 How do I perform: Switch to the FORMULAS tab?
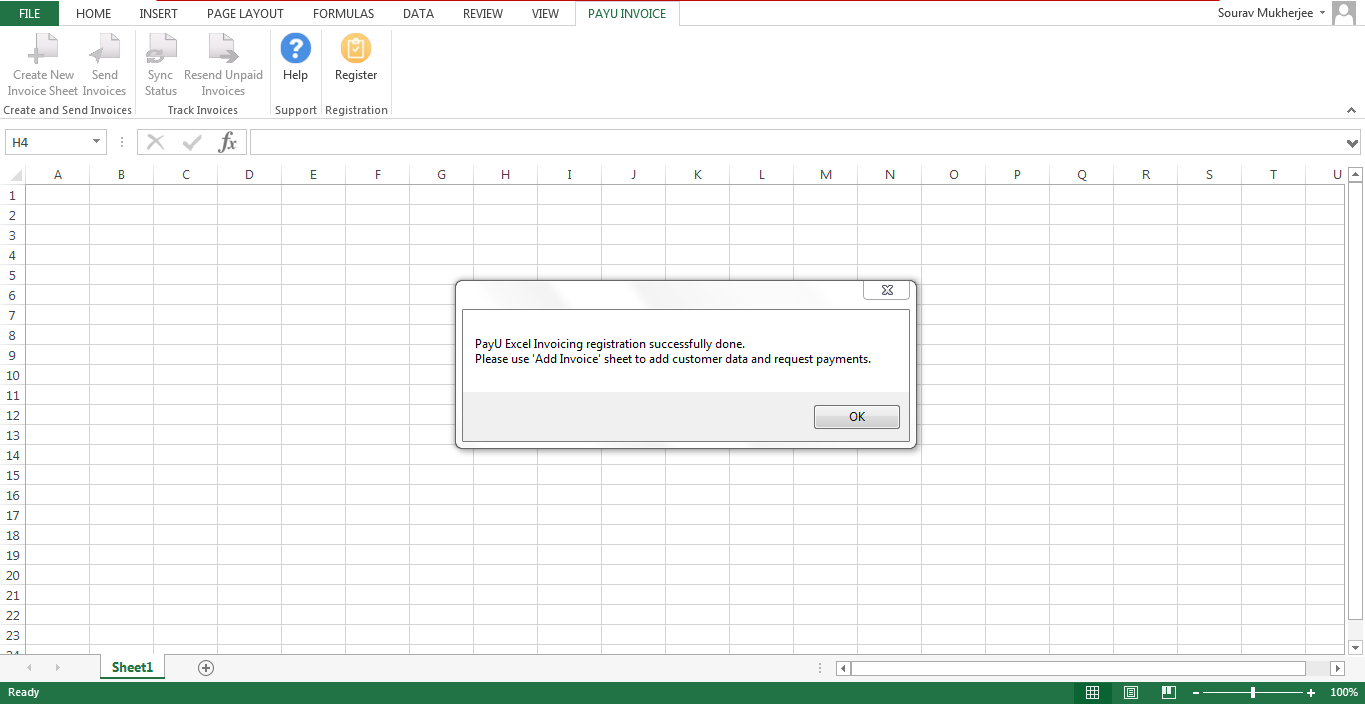click(343, 13)
